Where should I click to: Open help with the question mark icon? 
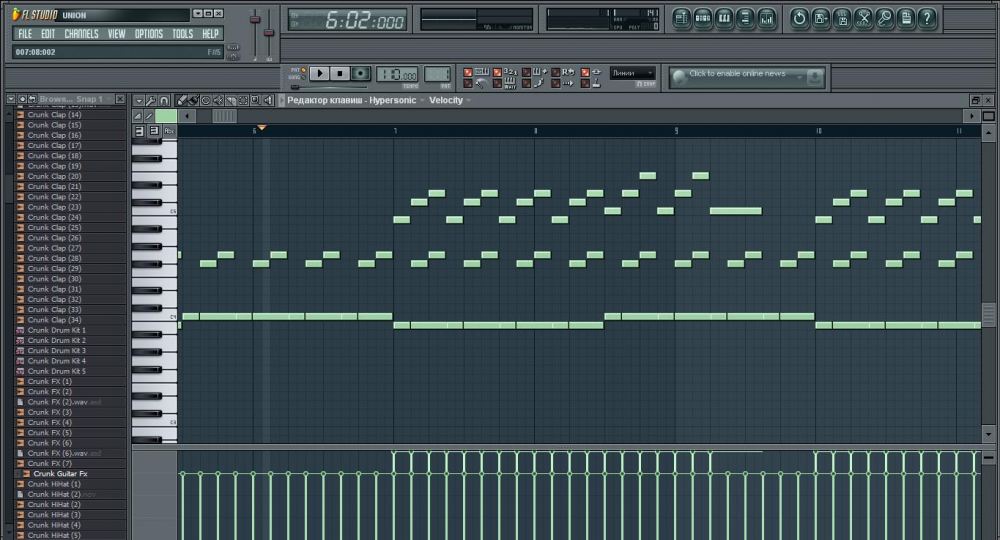[927, 18]
